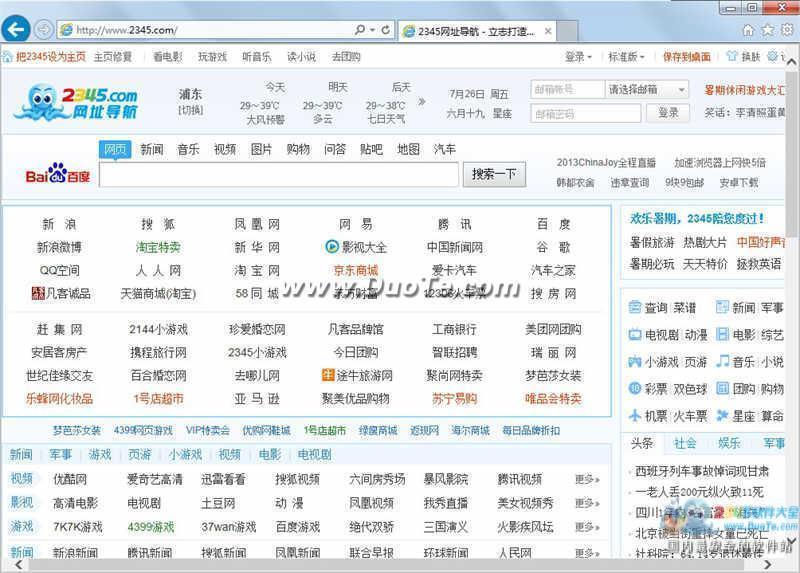Image resolution: width=800 pixels, height=573 pixels.
Task: Select the 图片 search tab
Action: click(261, 150)
